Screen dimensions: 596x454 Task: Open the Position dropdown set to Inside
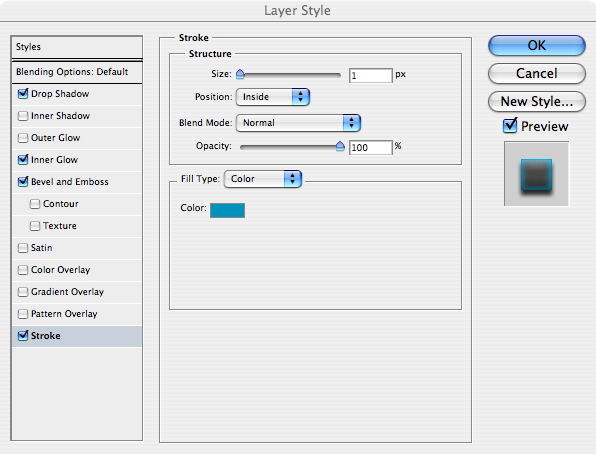(x=273, y=97)
